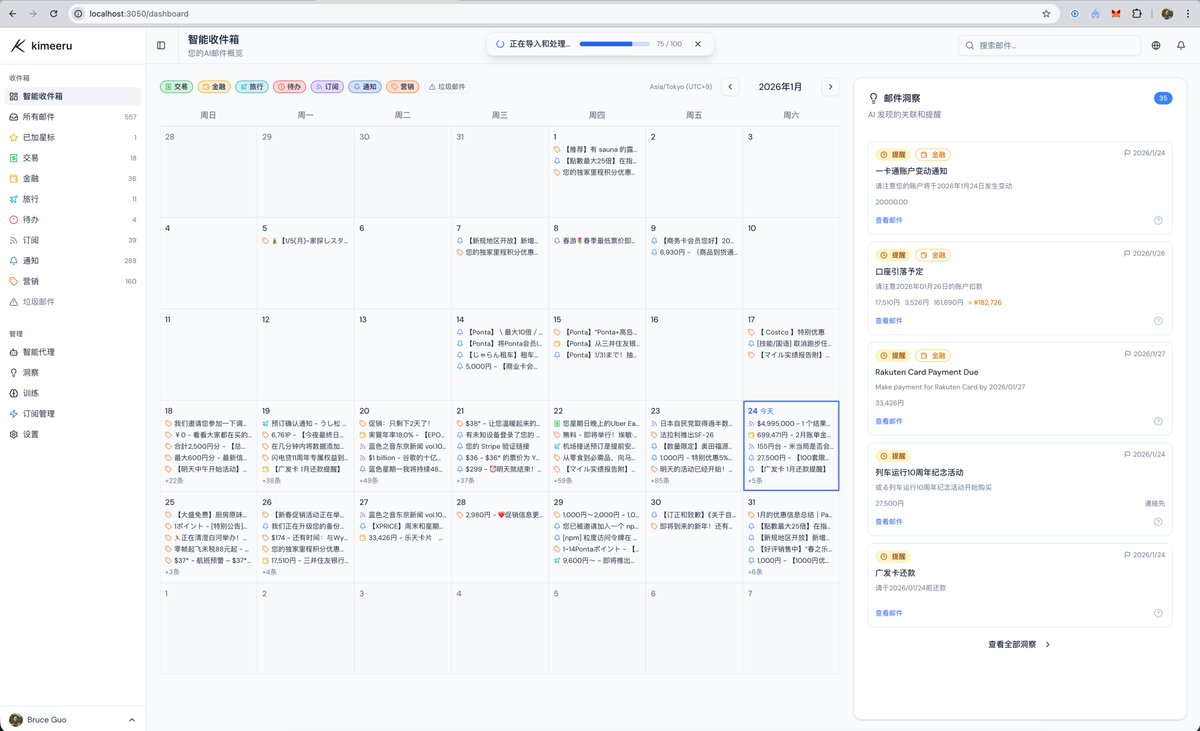Click 查看邮件 on Rakuten Card Payment Due
Image resolution: width=1200 pixels, height=731 pixels.
(889, 421)
